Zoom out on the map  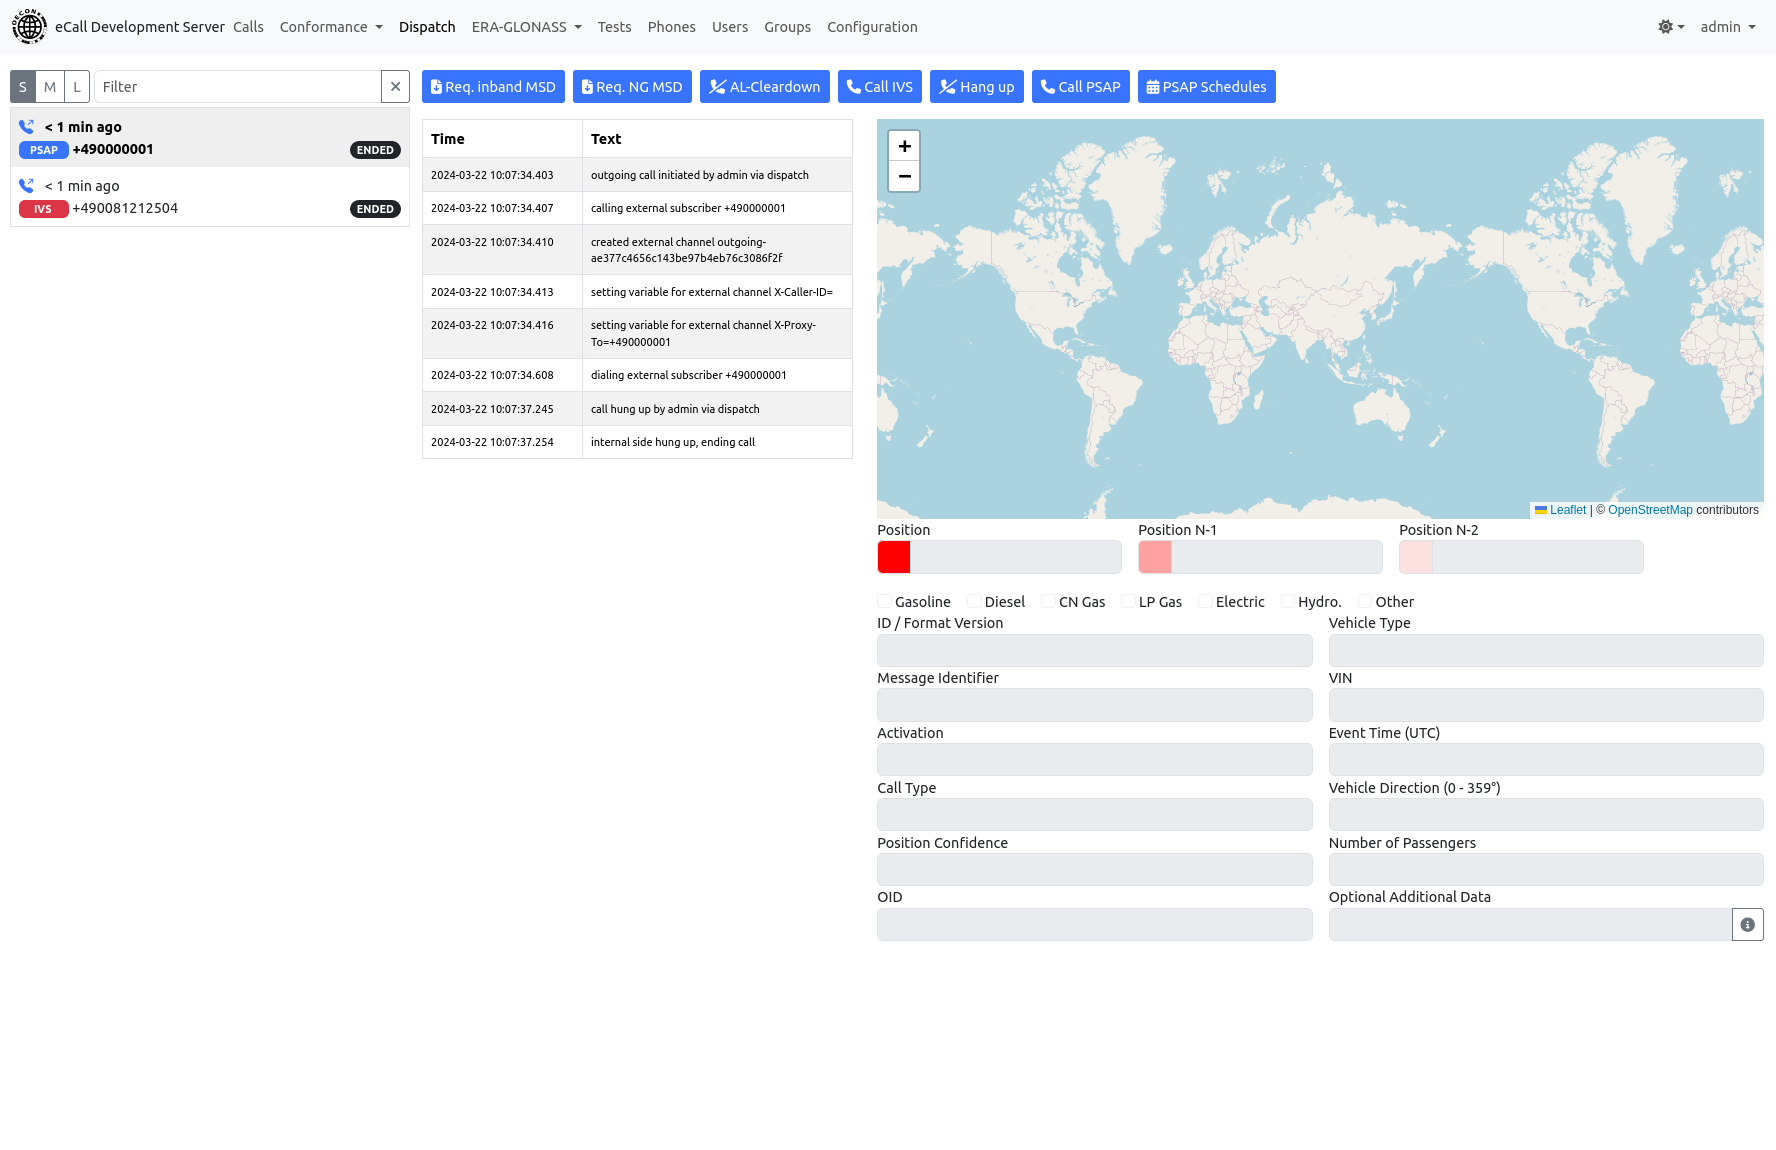point(904,176)
